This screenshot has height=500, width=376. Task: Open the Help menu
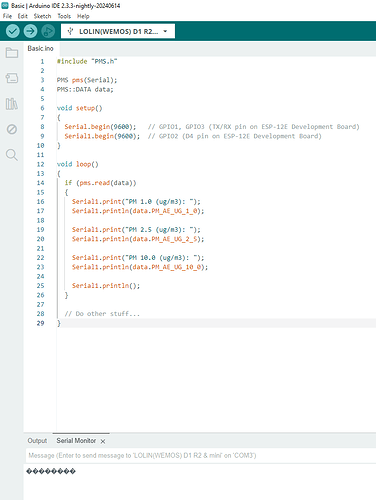(x=83, y=16)
